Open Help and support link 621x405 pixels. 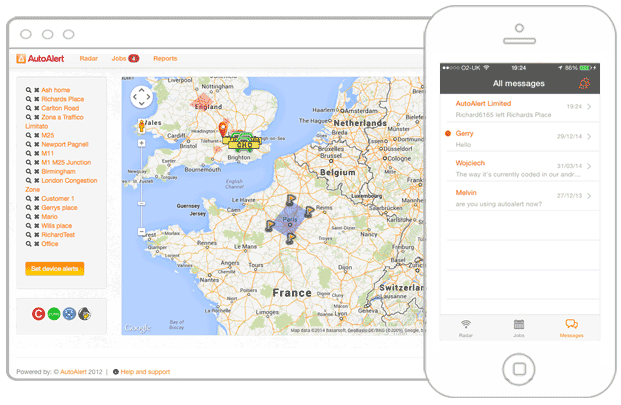pos(145,372)
